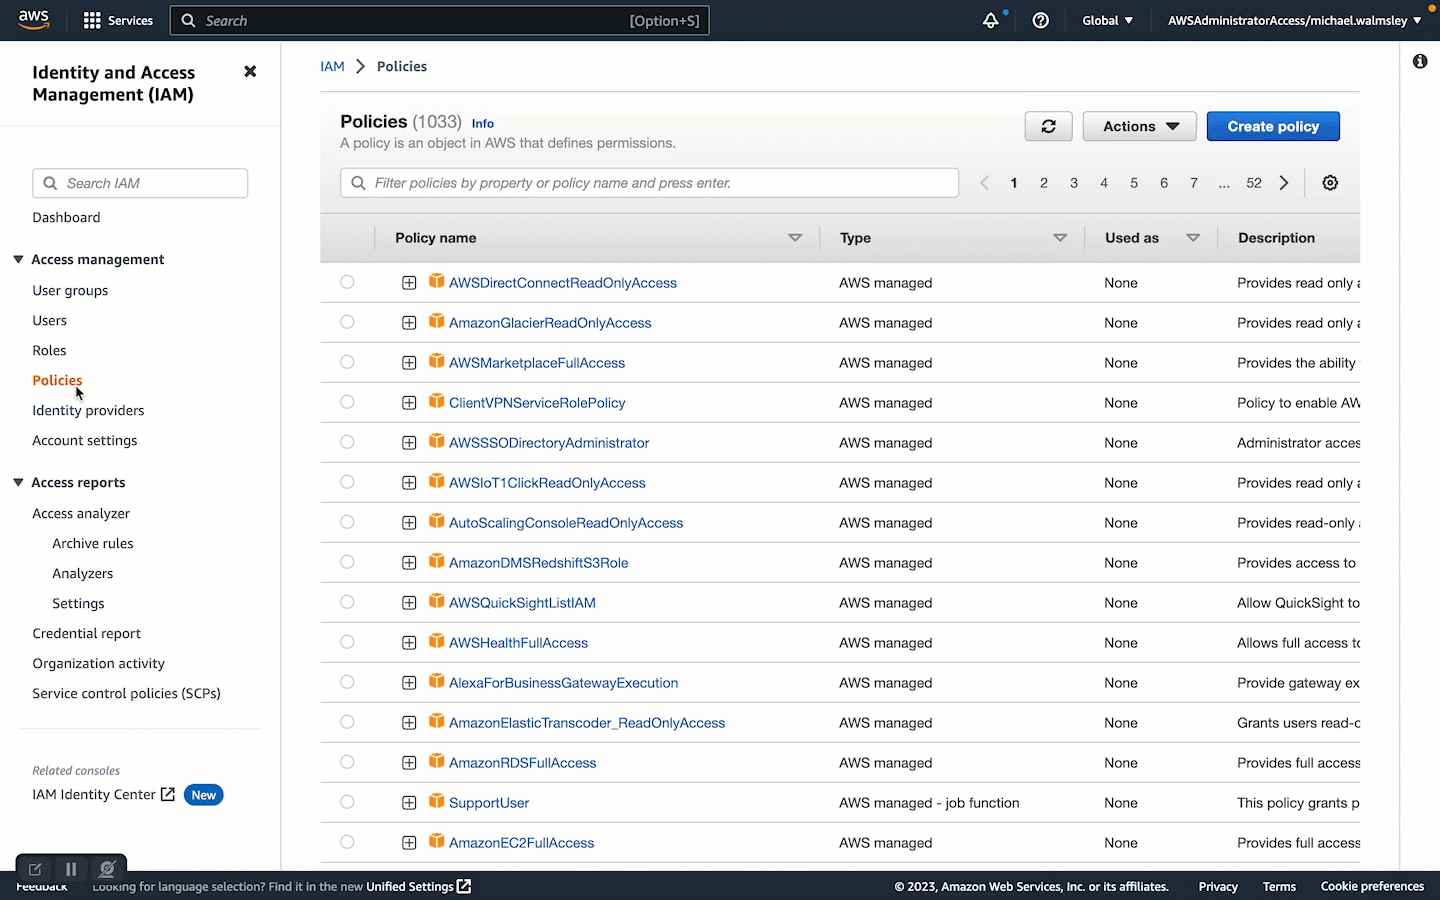The width and height of the screenshot is (1440, 900).
Task: Close the IAM navigation panel
Action: (x=250, y=71)
